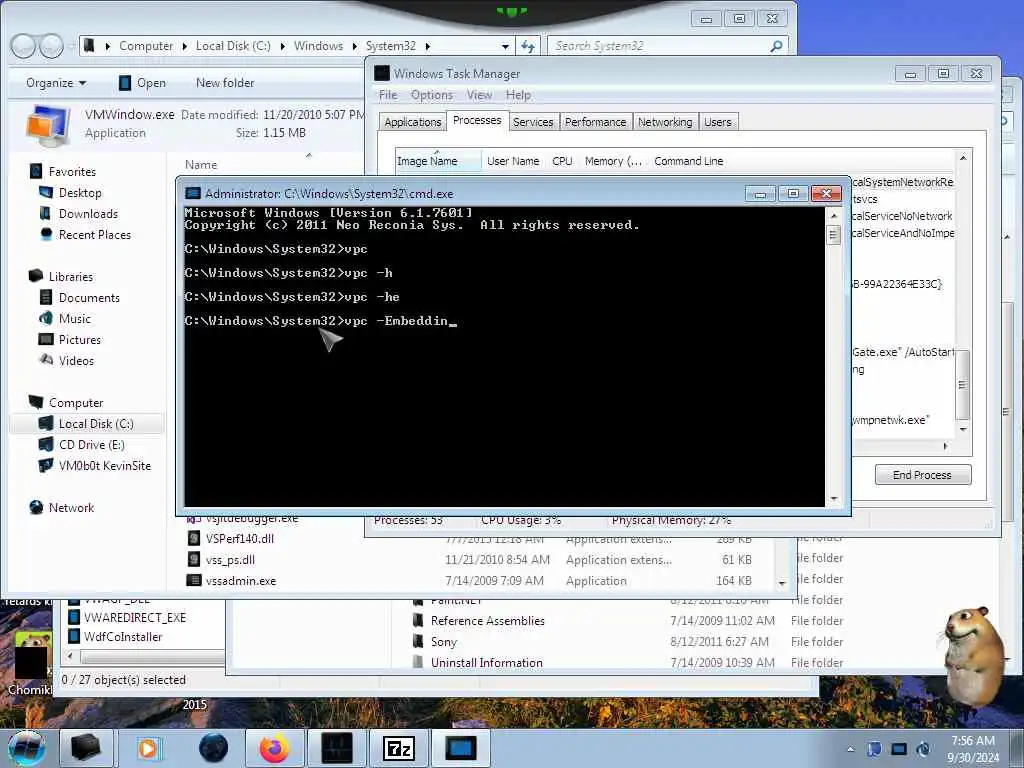Click the Recent Places icon
This screenshot has width=1024, height=768.
pos(46,234)
